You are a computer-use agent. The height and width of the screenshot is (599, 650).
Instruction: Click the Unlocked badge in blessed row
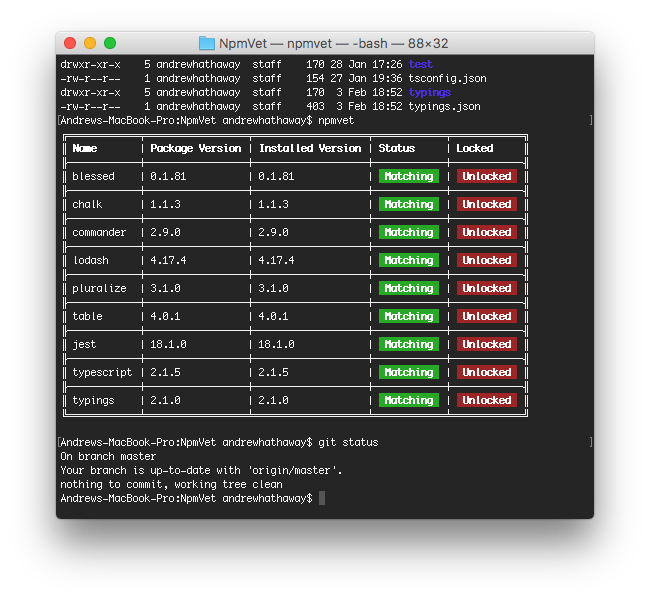tap(487, 176)
